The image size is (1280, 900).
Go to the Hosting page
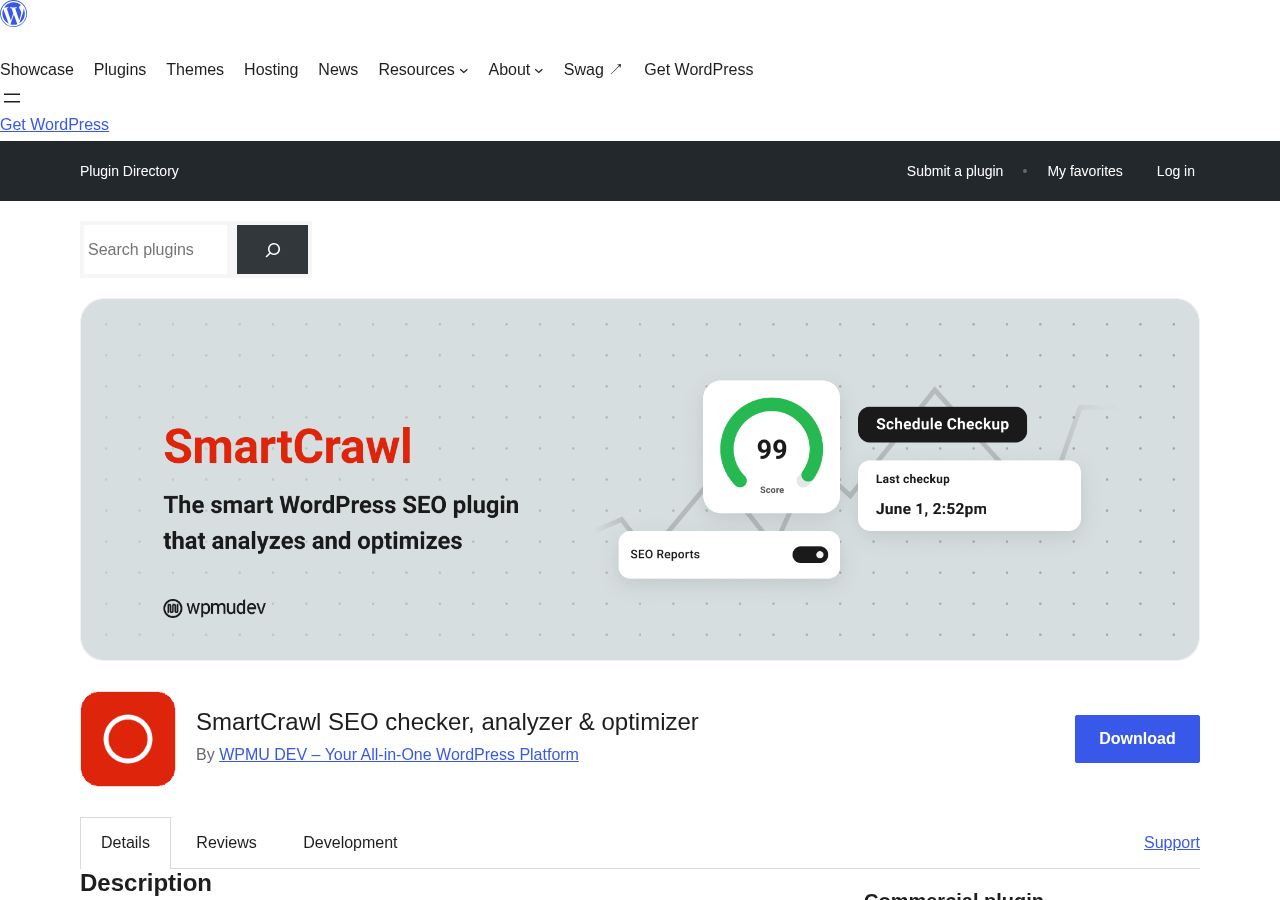click(271, 70)
